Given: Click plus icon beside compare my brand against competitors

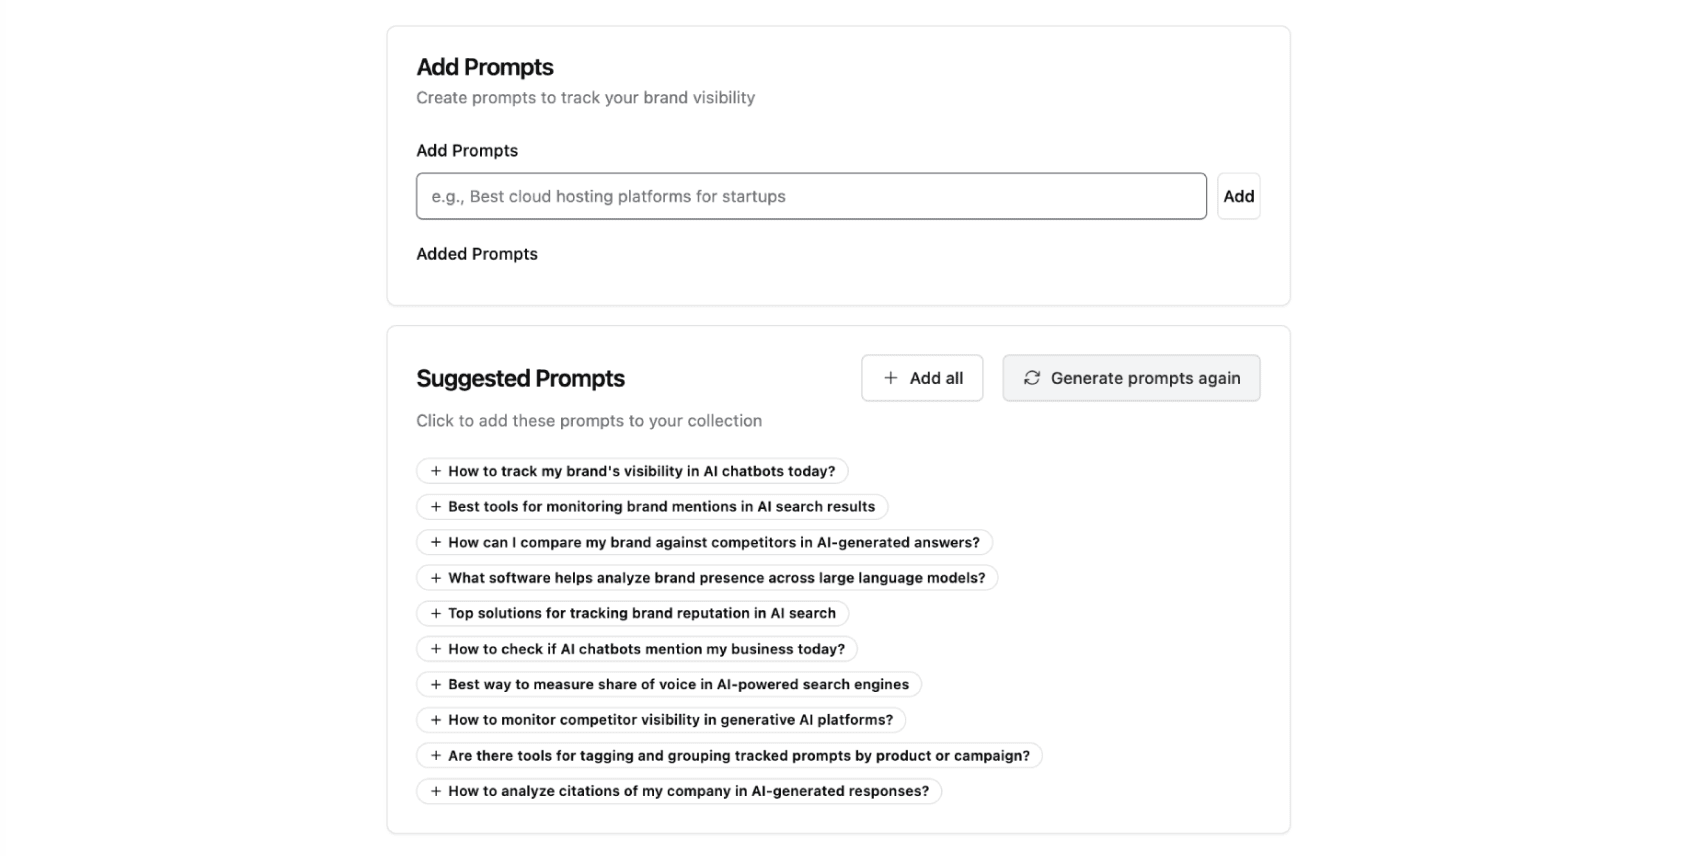Looking at the screenshot, I should [x=435, y=542].
